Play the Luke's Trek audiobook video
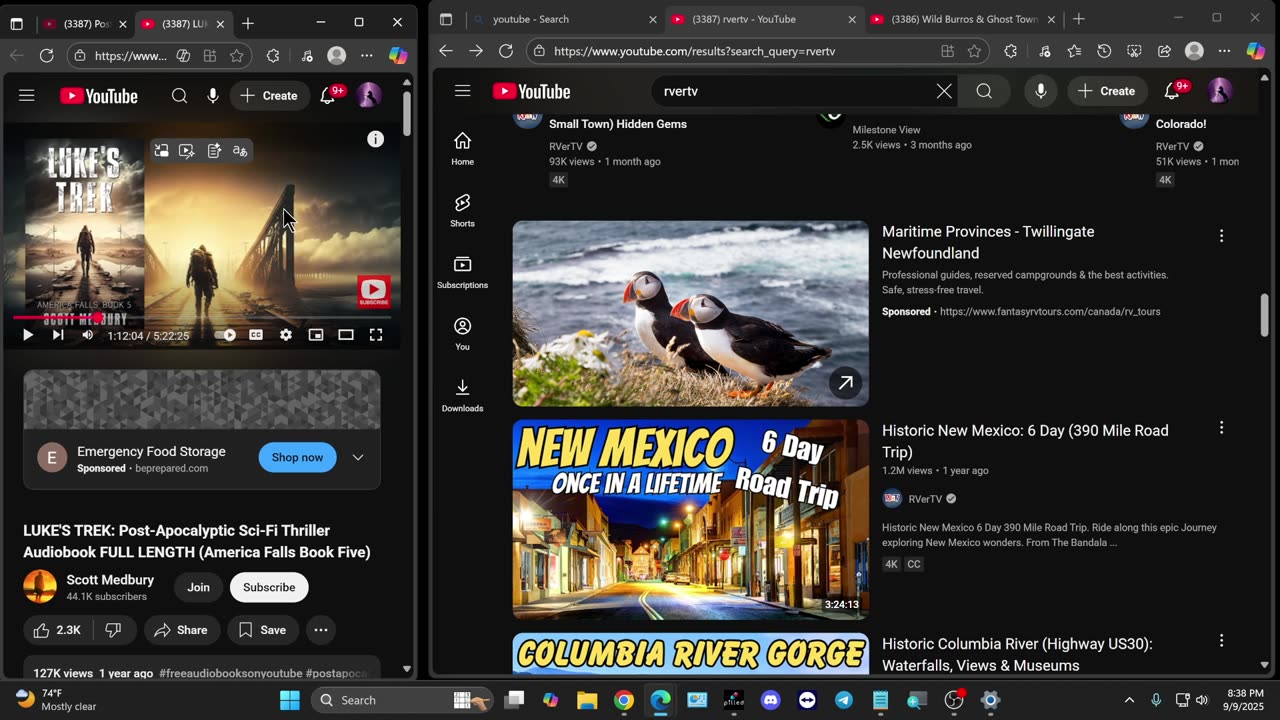This screenshot has width=1280, height=720. (28, 335)
